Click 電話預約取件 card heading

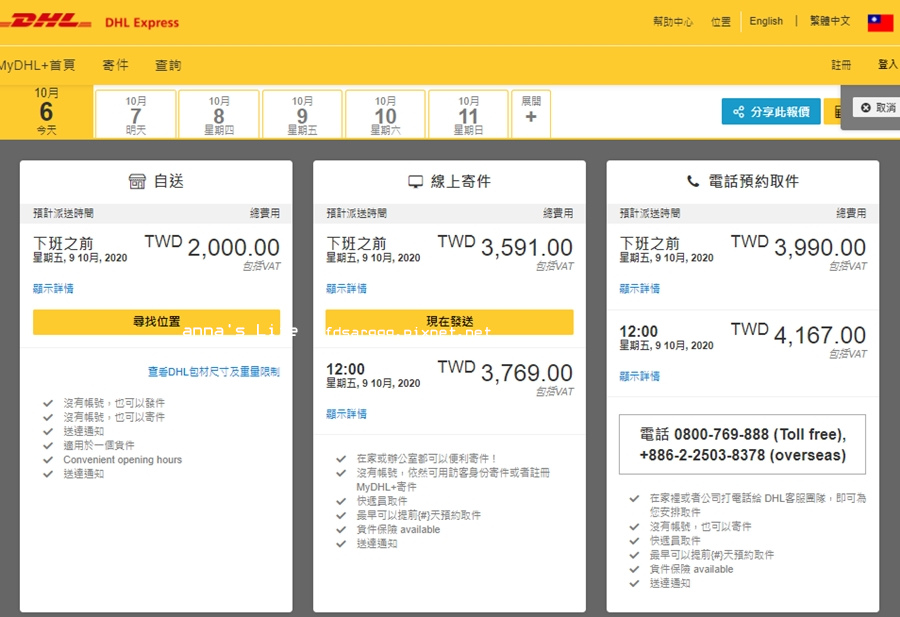pos(743,181)
